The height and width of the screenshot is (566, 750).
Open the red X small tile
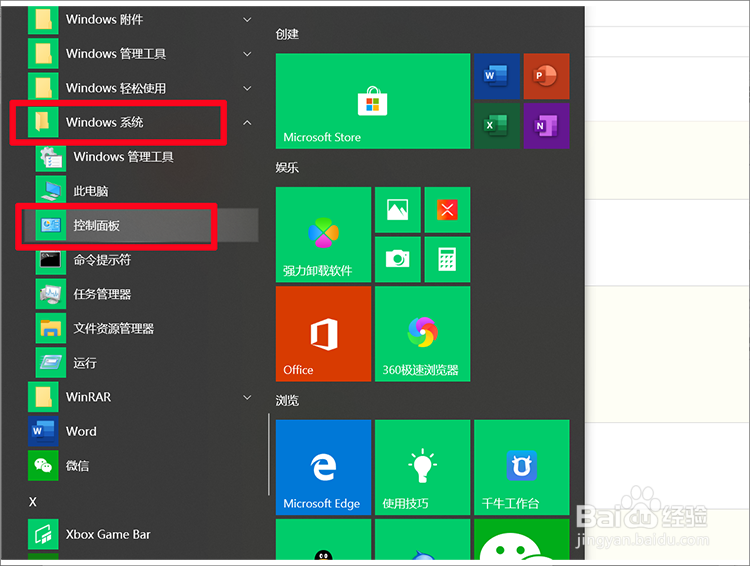click(x=447, y=210)
